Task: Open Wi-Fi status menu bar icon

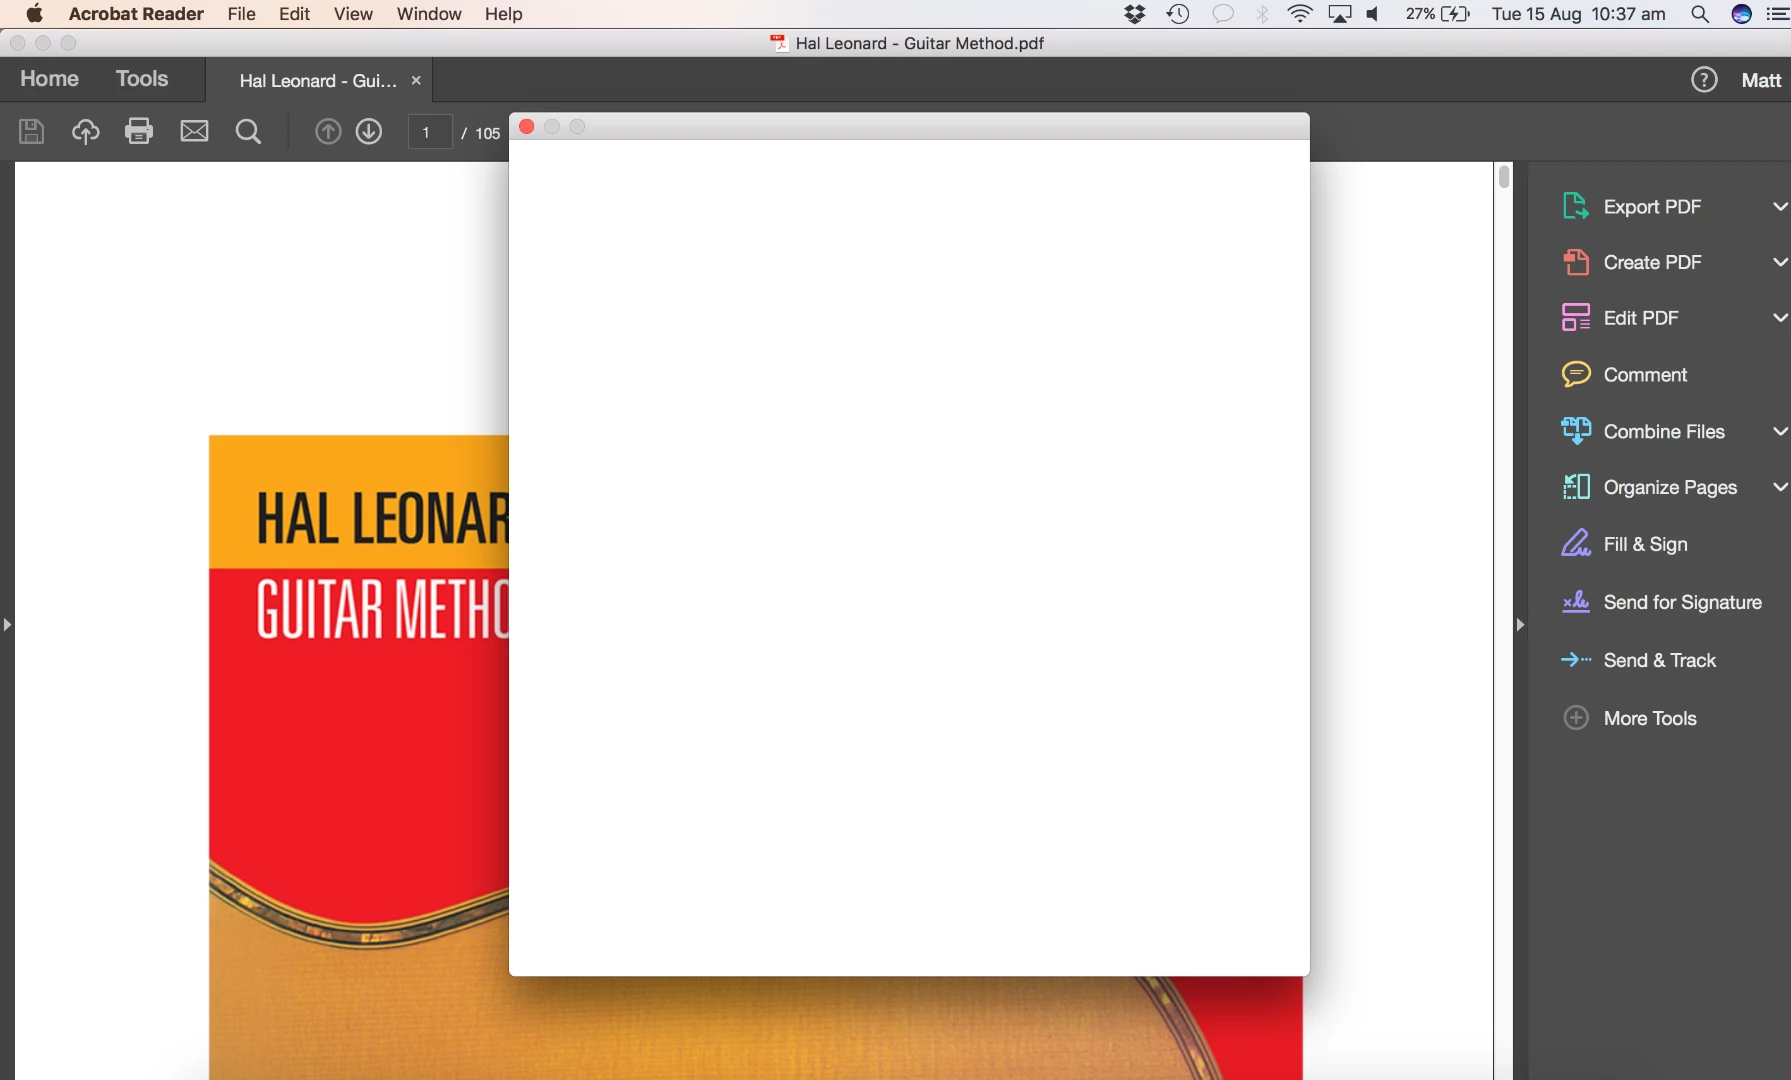Action: coord(1300,14)
